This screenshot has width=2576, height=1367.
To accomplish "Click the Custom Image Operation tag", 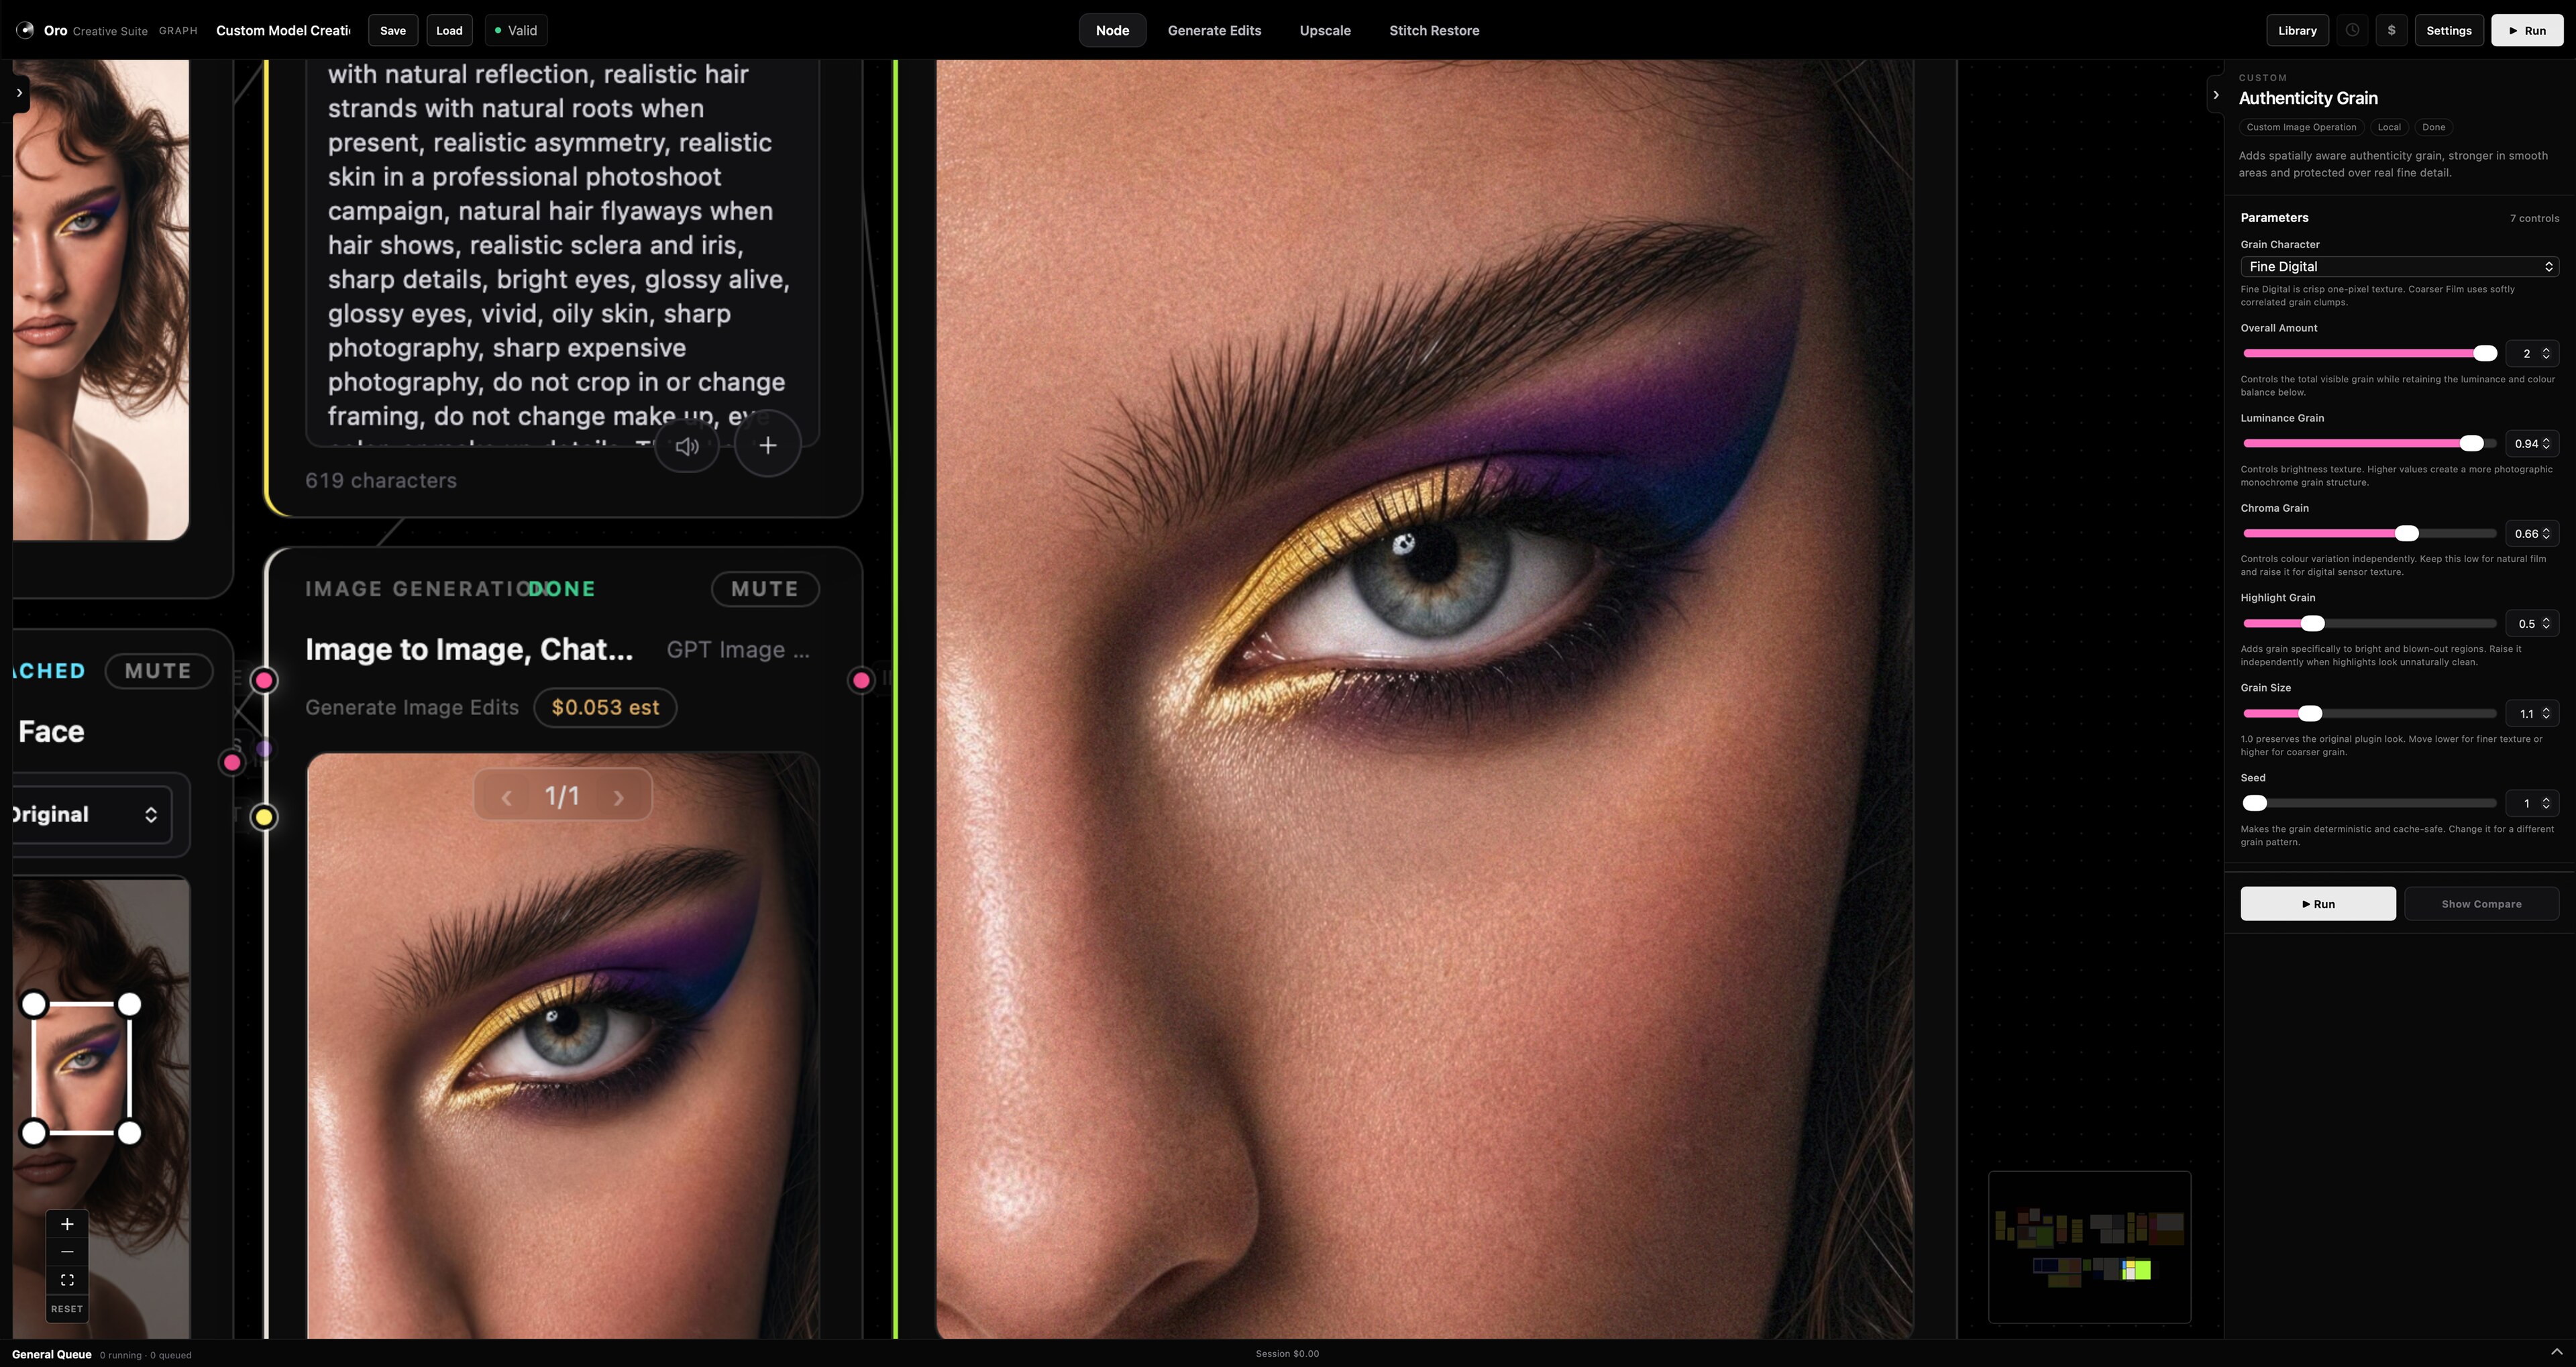I will [x=2301, y=127].
